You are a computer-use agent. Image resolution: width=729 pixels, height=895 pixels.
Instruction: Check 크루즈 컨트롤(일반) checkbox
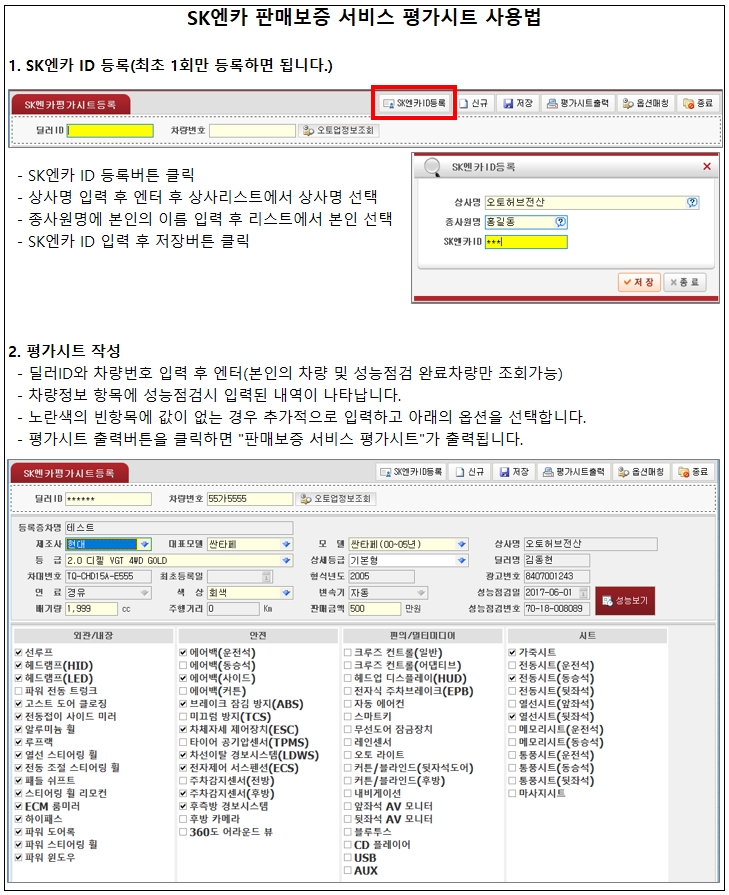pos(348,652)
